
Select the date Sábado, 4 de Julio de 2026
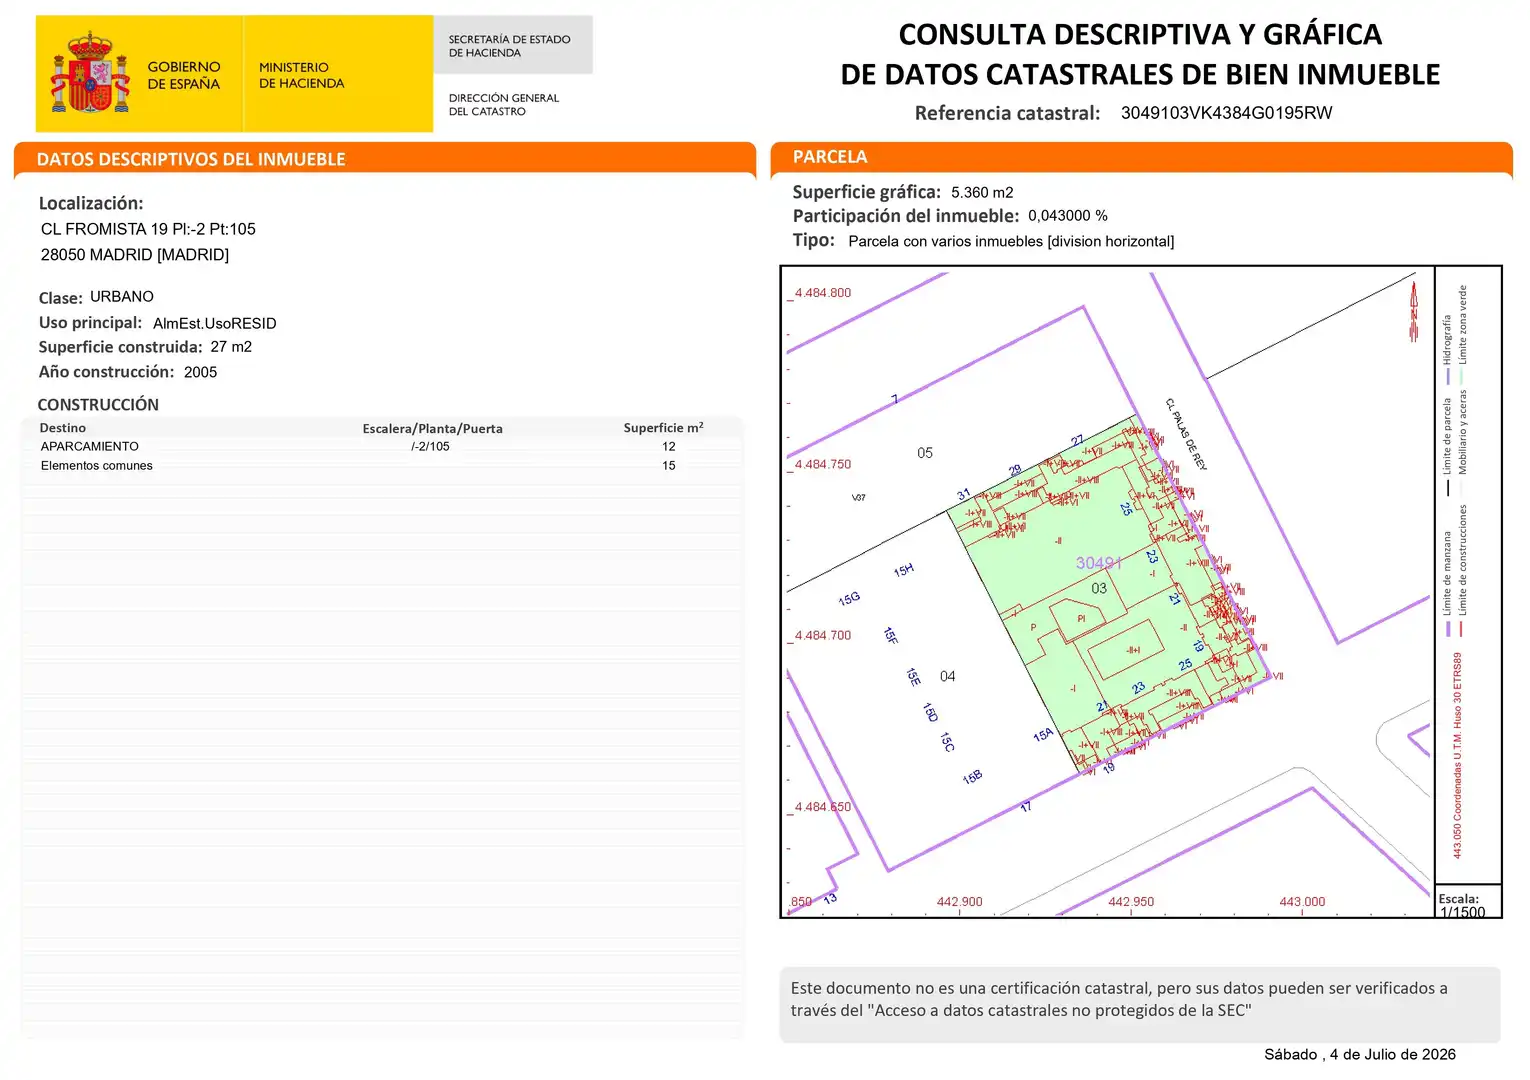1360,1055
